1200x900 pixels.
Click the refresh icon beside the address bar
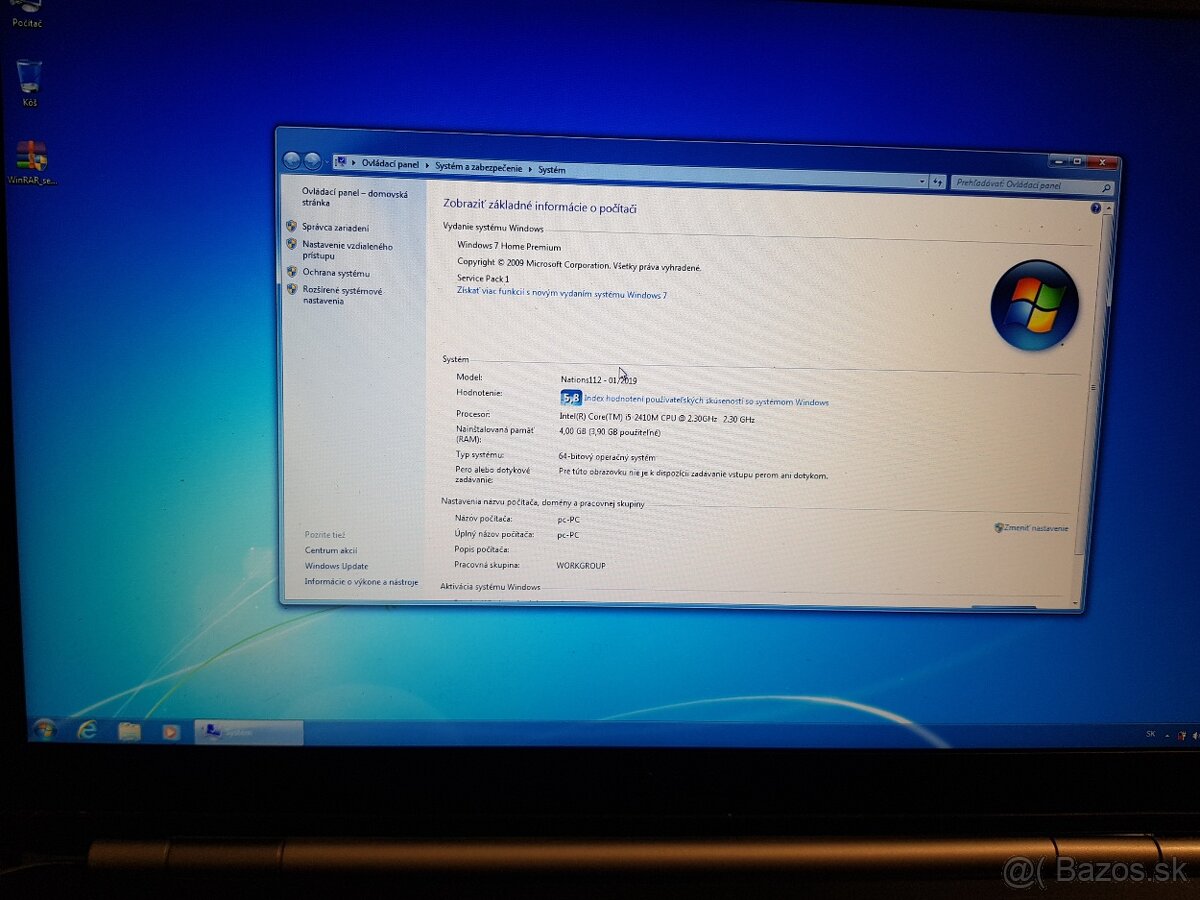[938, 182]
